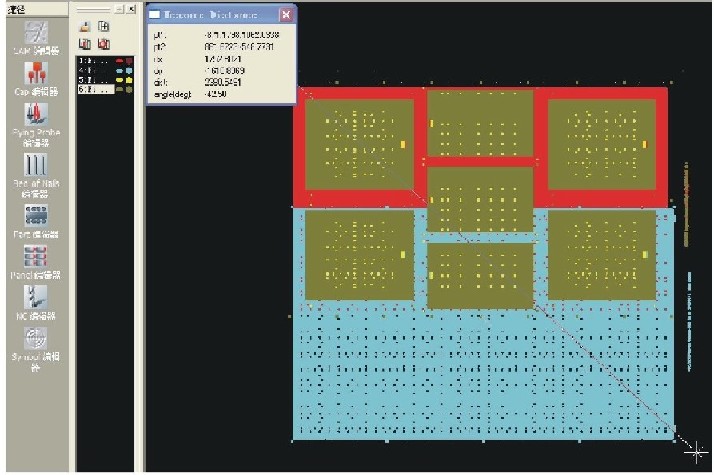Click the top-left layer panel toolbar icon

pos(85,27)
